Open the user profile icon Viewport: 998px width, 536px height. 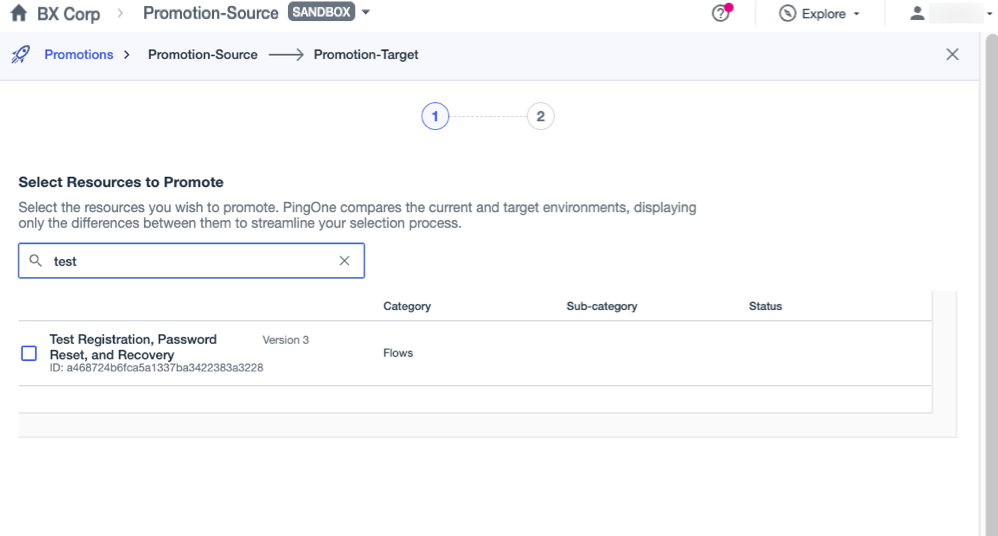click(x=917, y=13)
